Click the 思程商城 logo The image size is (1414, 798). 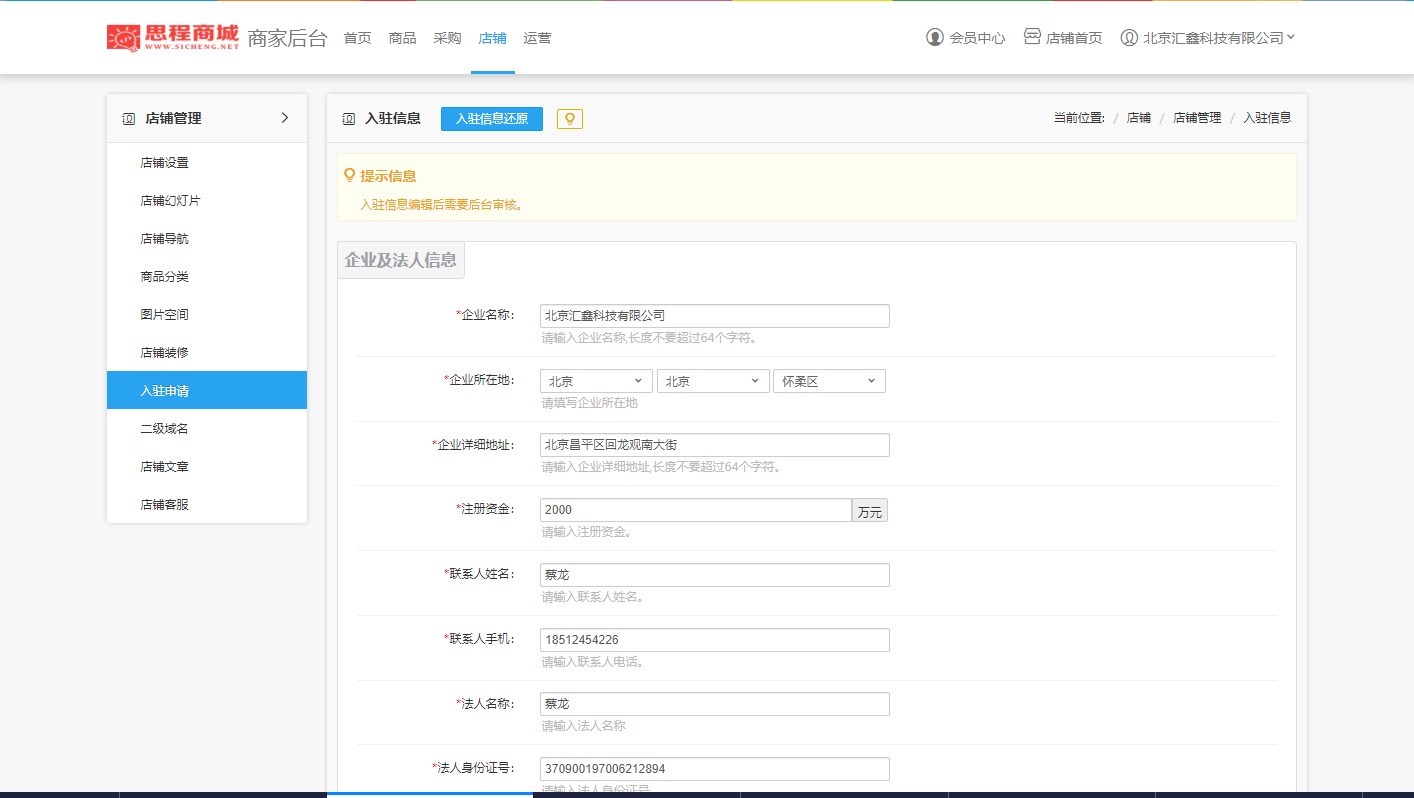pos(173,38)
